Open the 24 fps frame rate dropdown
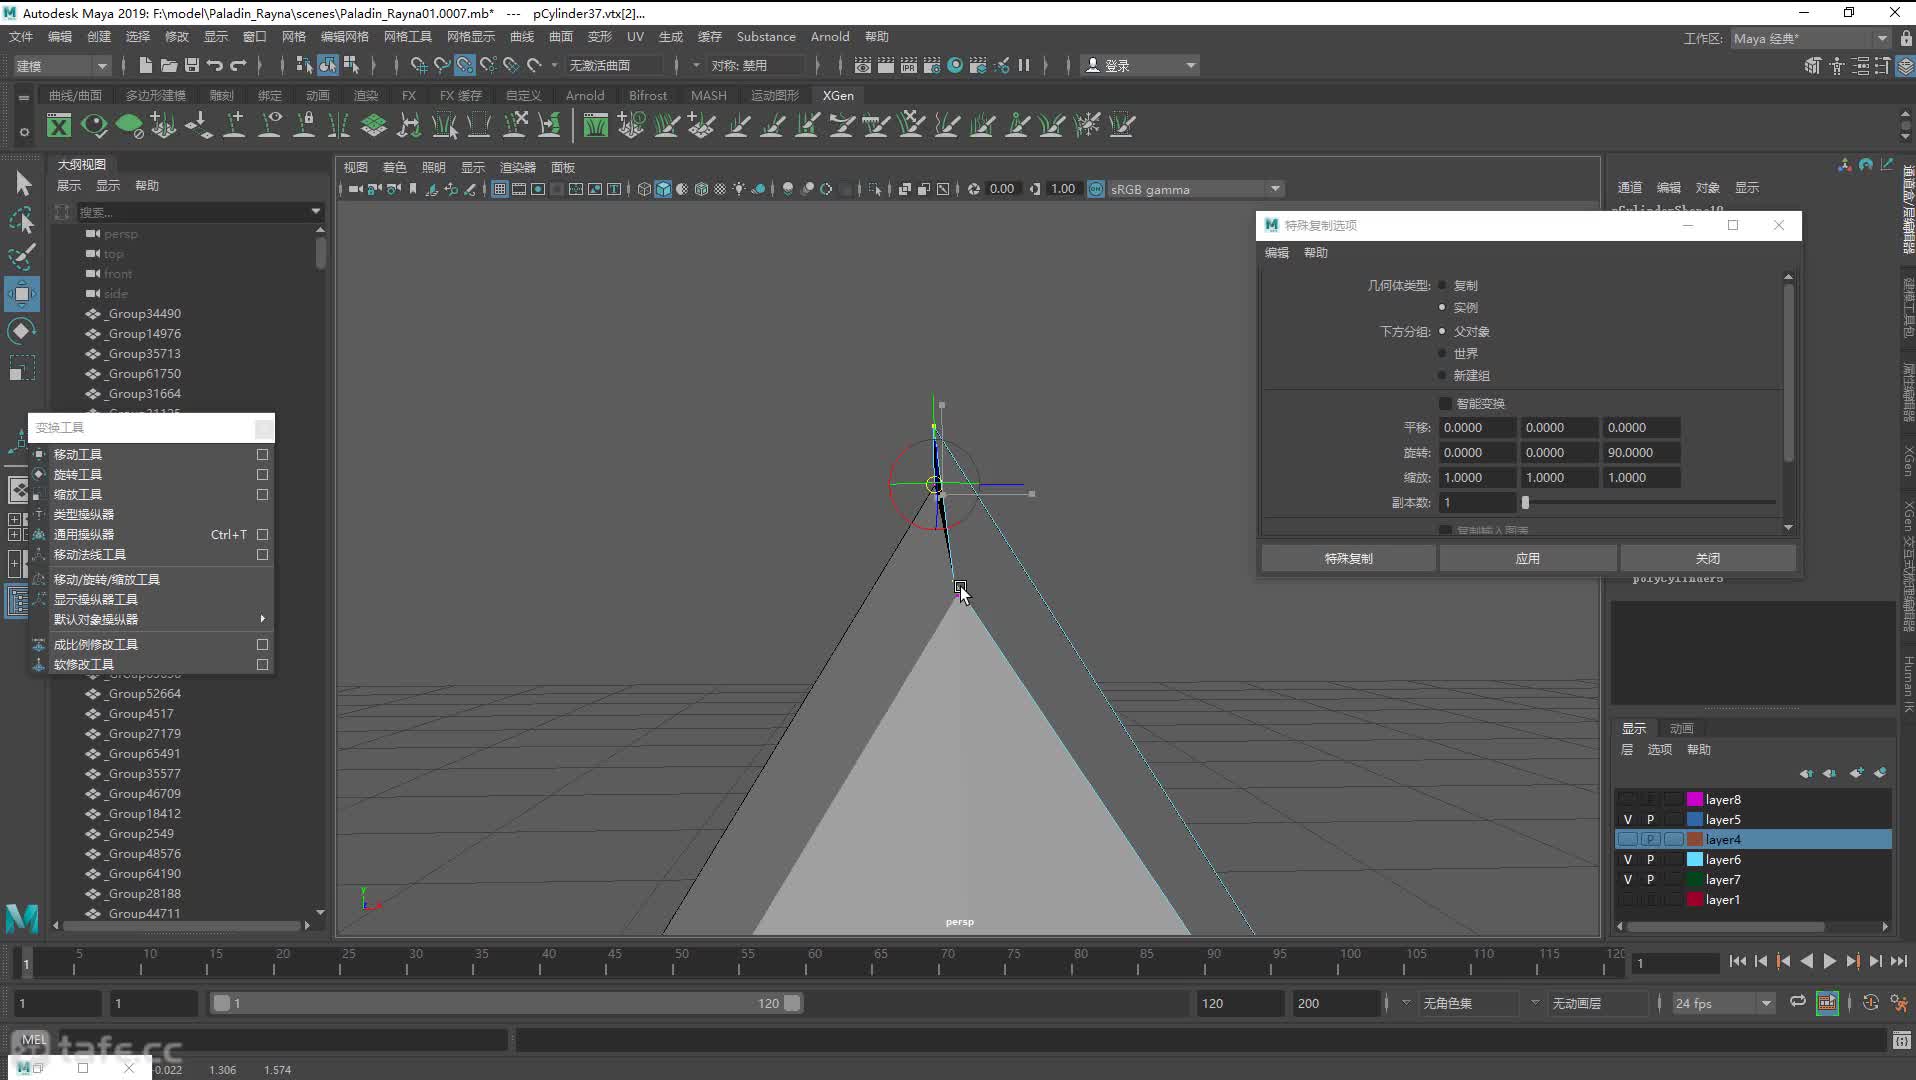Screen dimensions: 1916x1080 point(1723,1002)
